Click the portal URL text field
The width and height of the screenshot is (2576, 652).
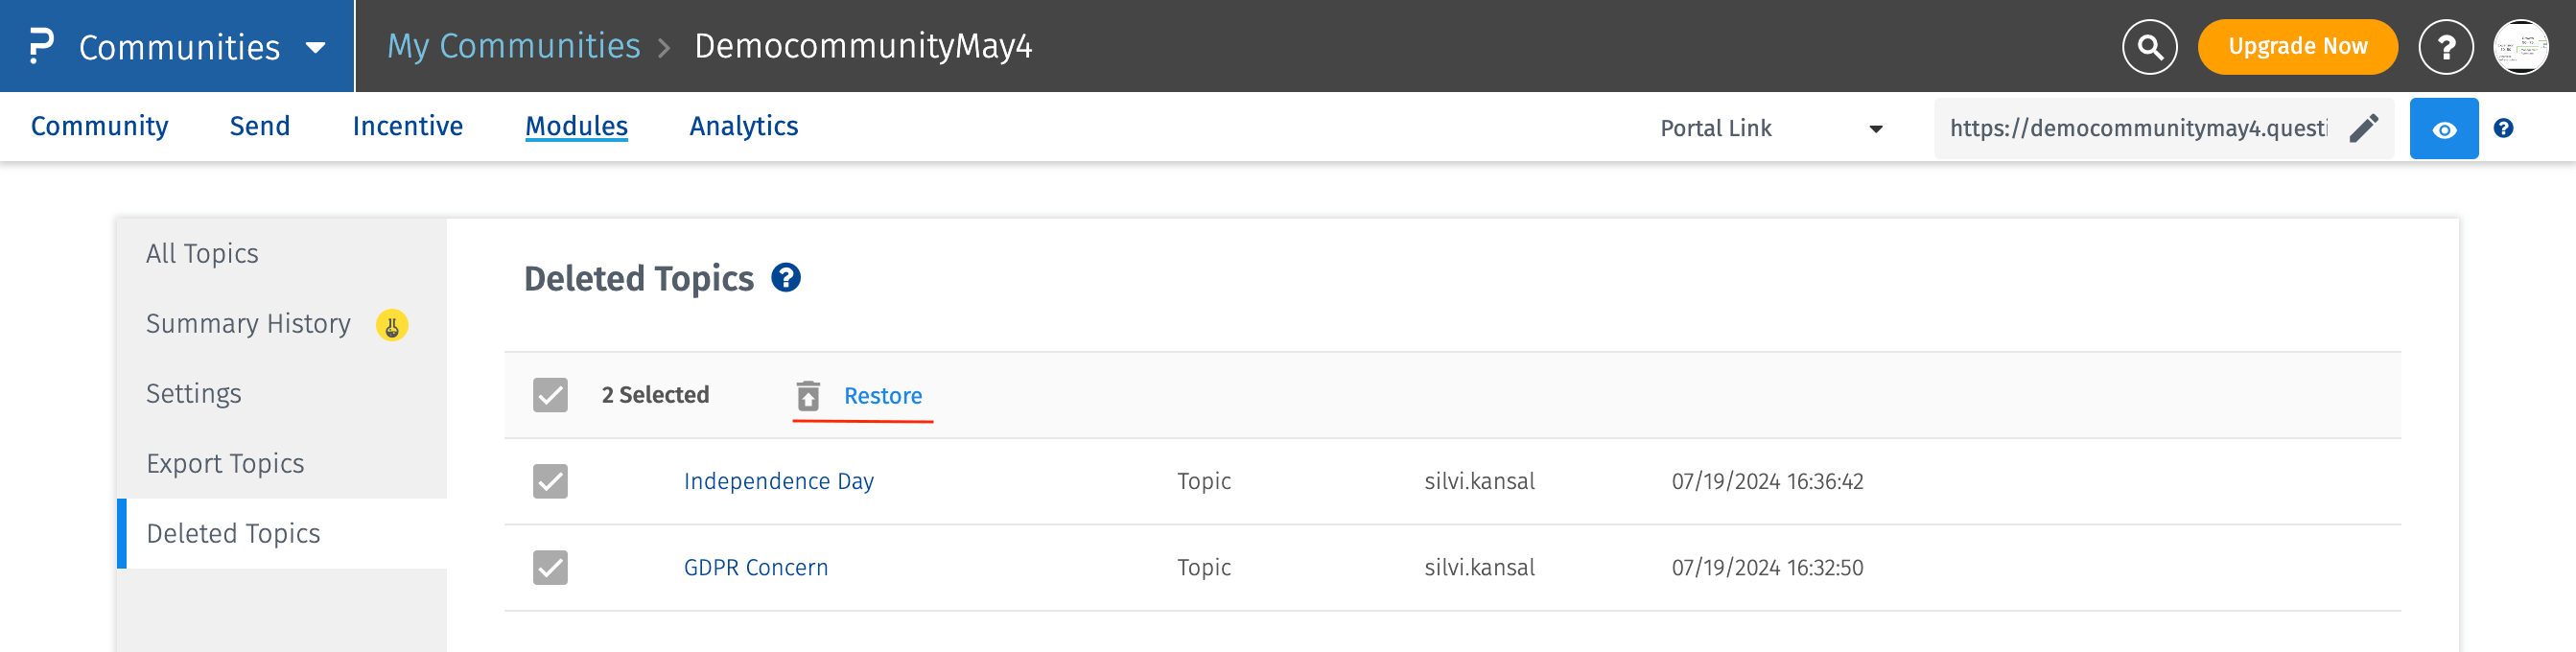pyautogui.click(x=2137, y=128)
